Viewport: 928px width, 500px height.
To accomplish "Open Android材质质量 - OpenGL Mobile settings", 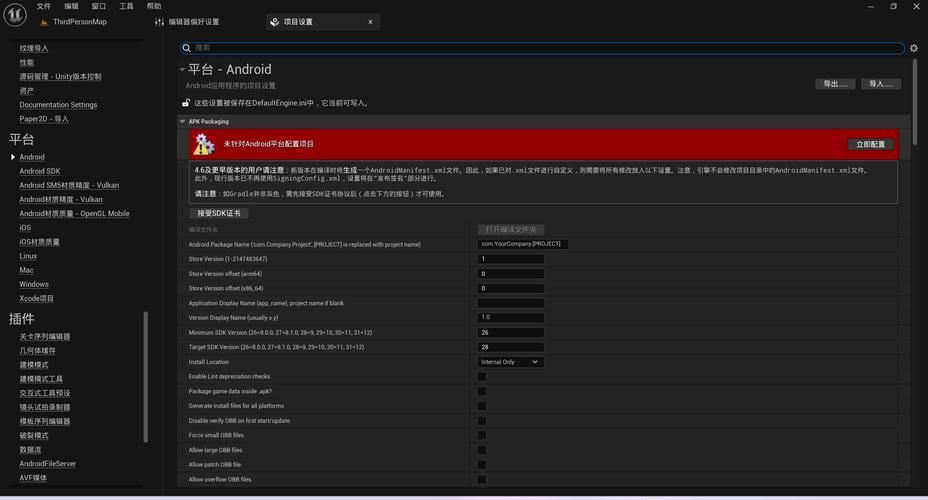I will pyautogui.click(x=74, y=214).
